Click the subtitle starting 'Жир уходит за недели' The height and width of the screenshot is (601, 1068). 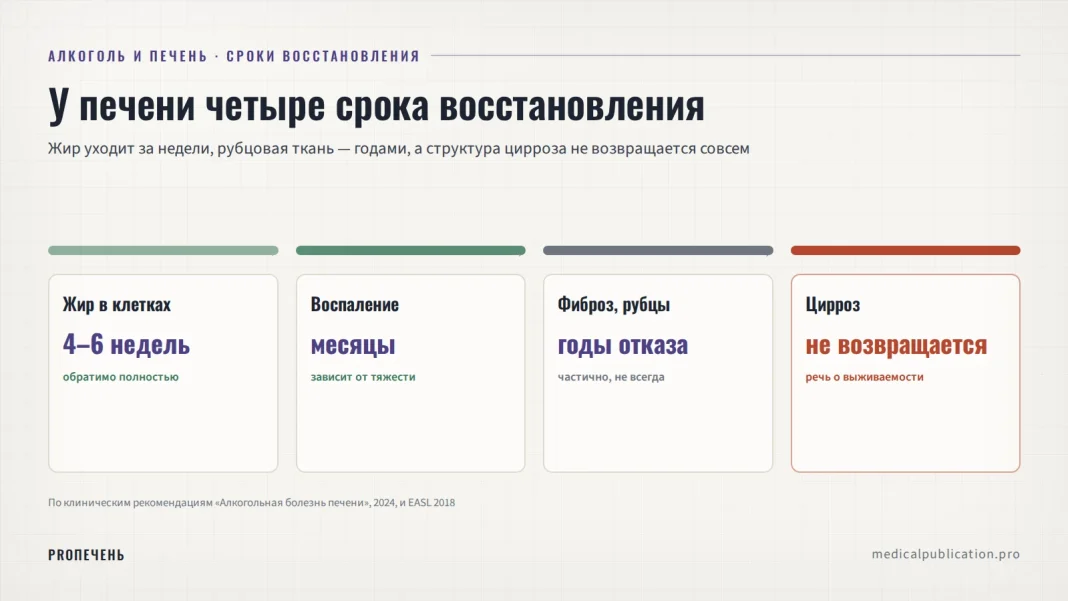(398, 149)
